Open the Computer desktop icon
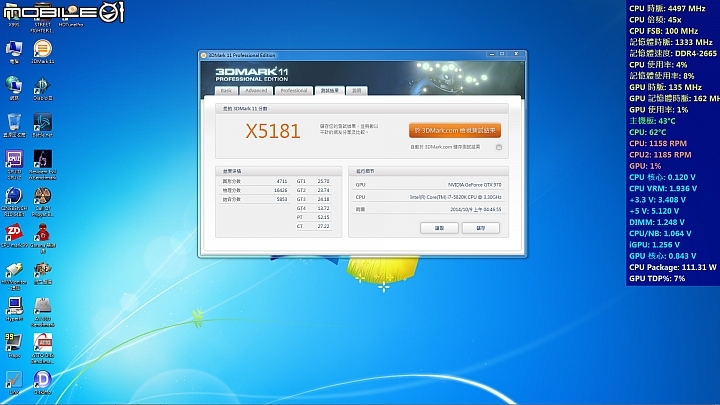Viewport: 720px width, 405px height. click(14, 51)
